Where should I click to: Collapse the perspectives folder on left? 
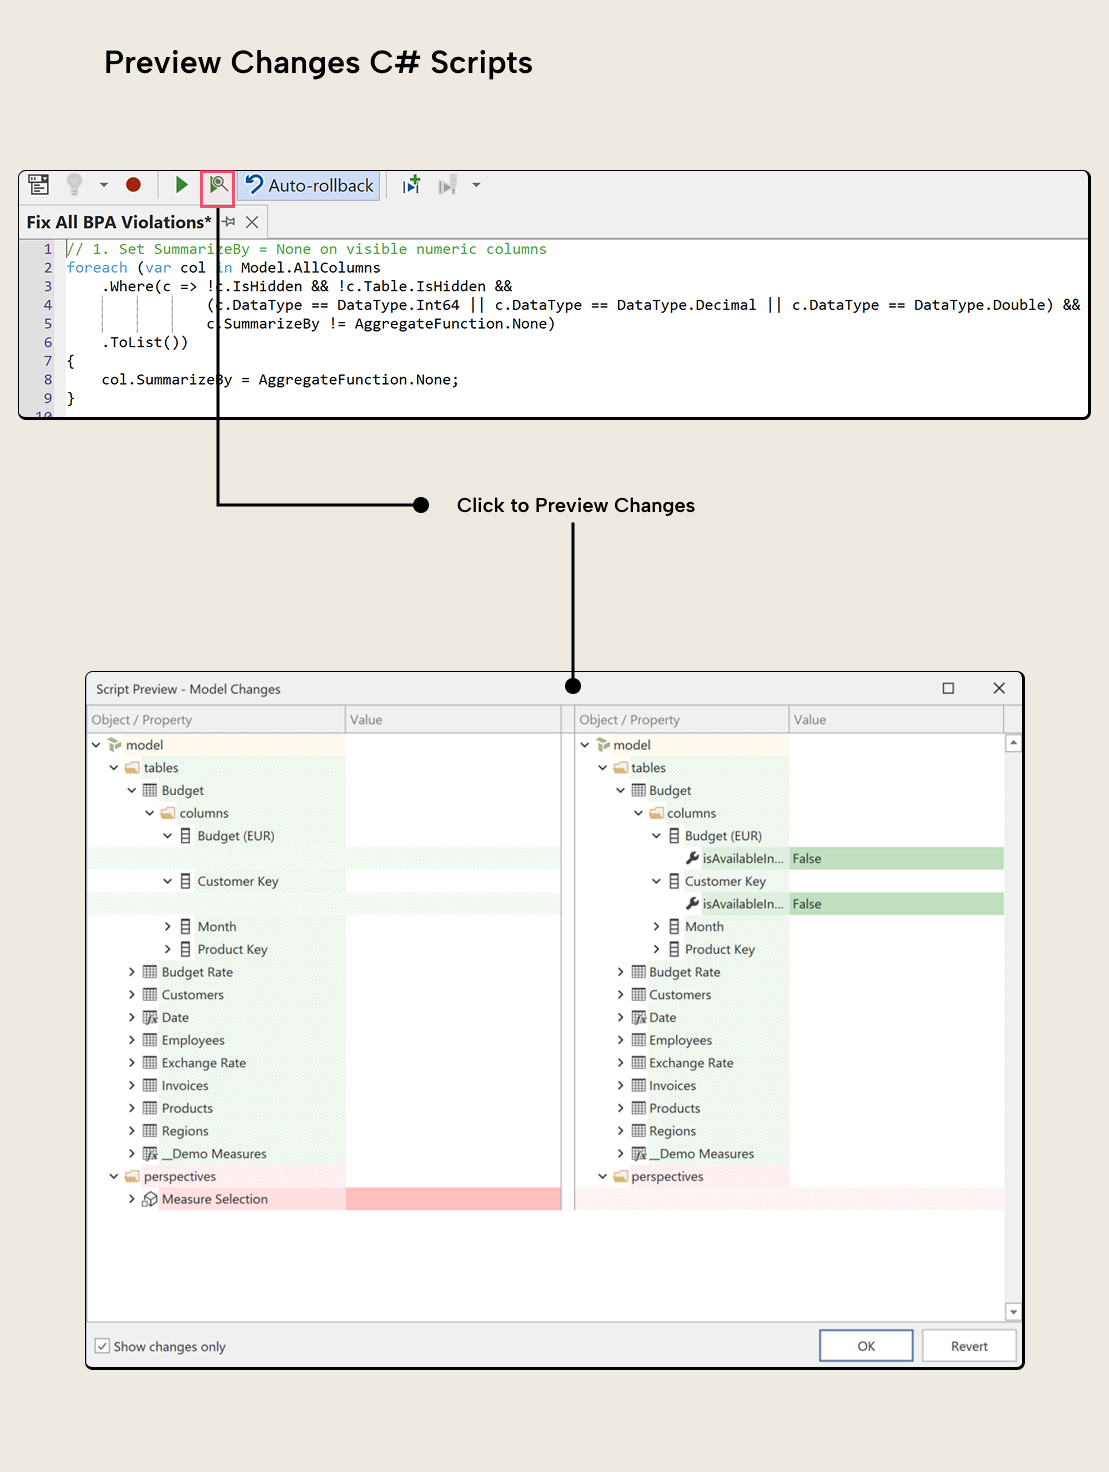pos(113,1176)
